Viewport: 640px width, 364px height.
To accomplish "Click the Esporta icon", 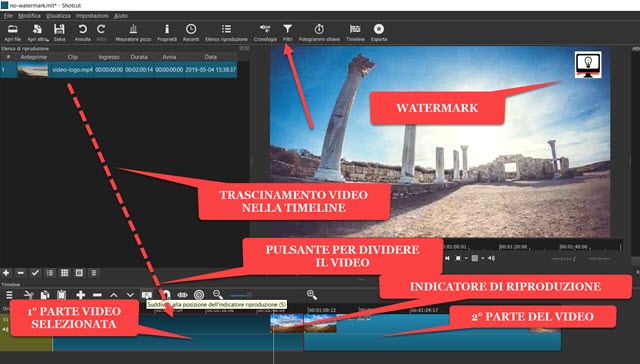I will (379, 33).
